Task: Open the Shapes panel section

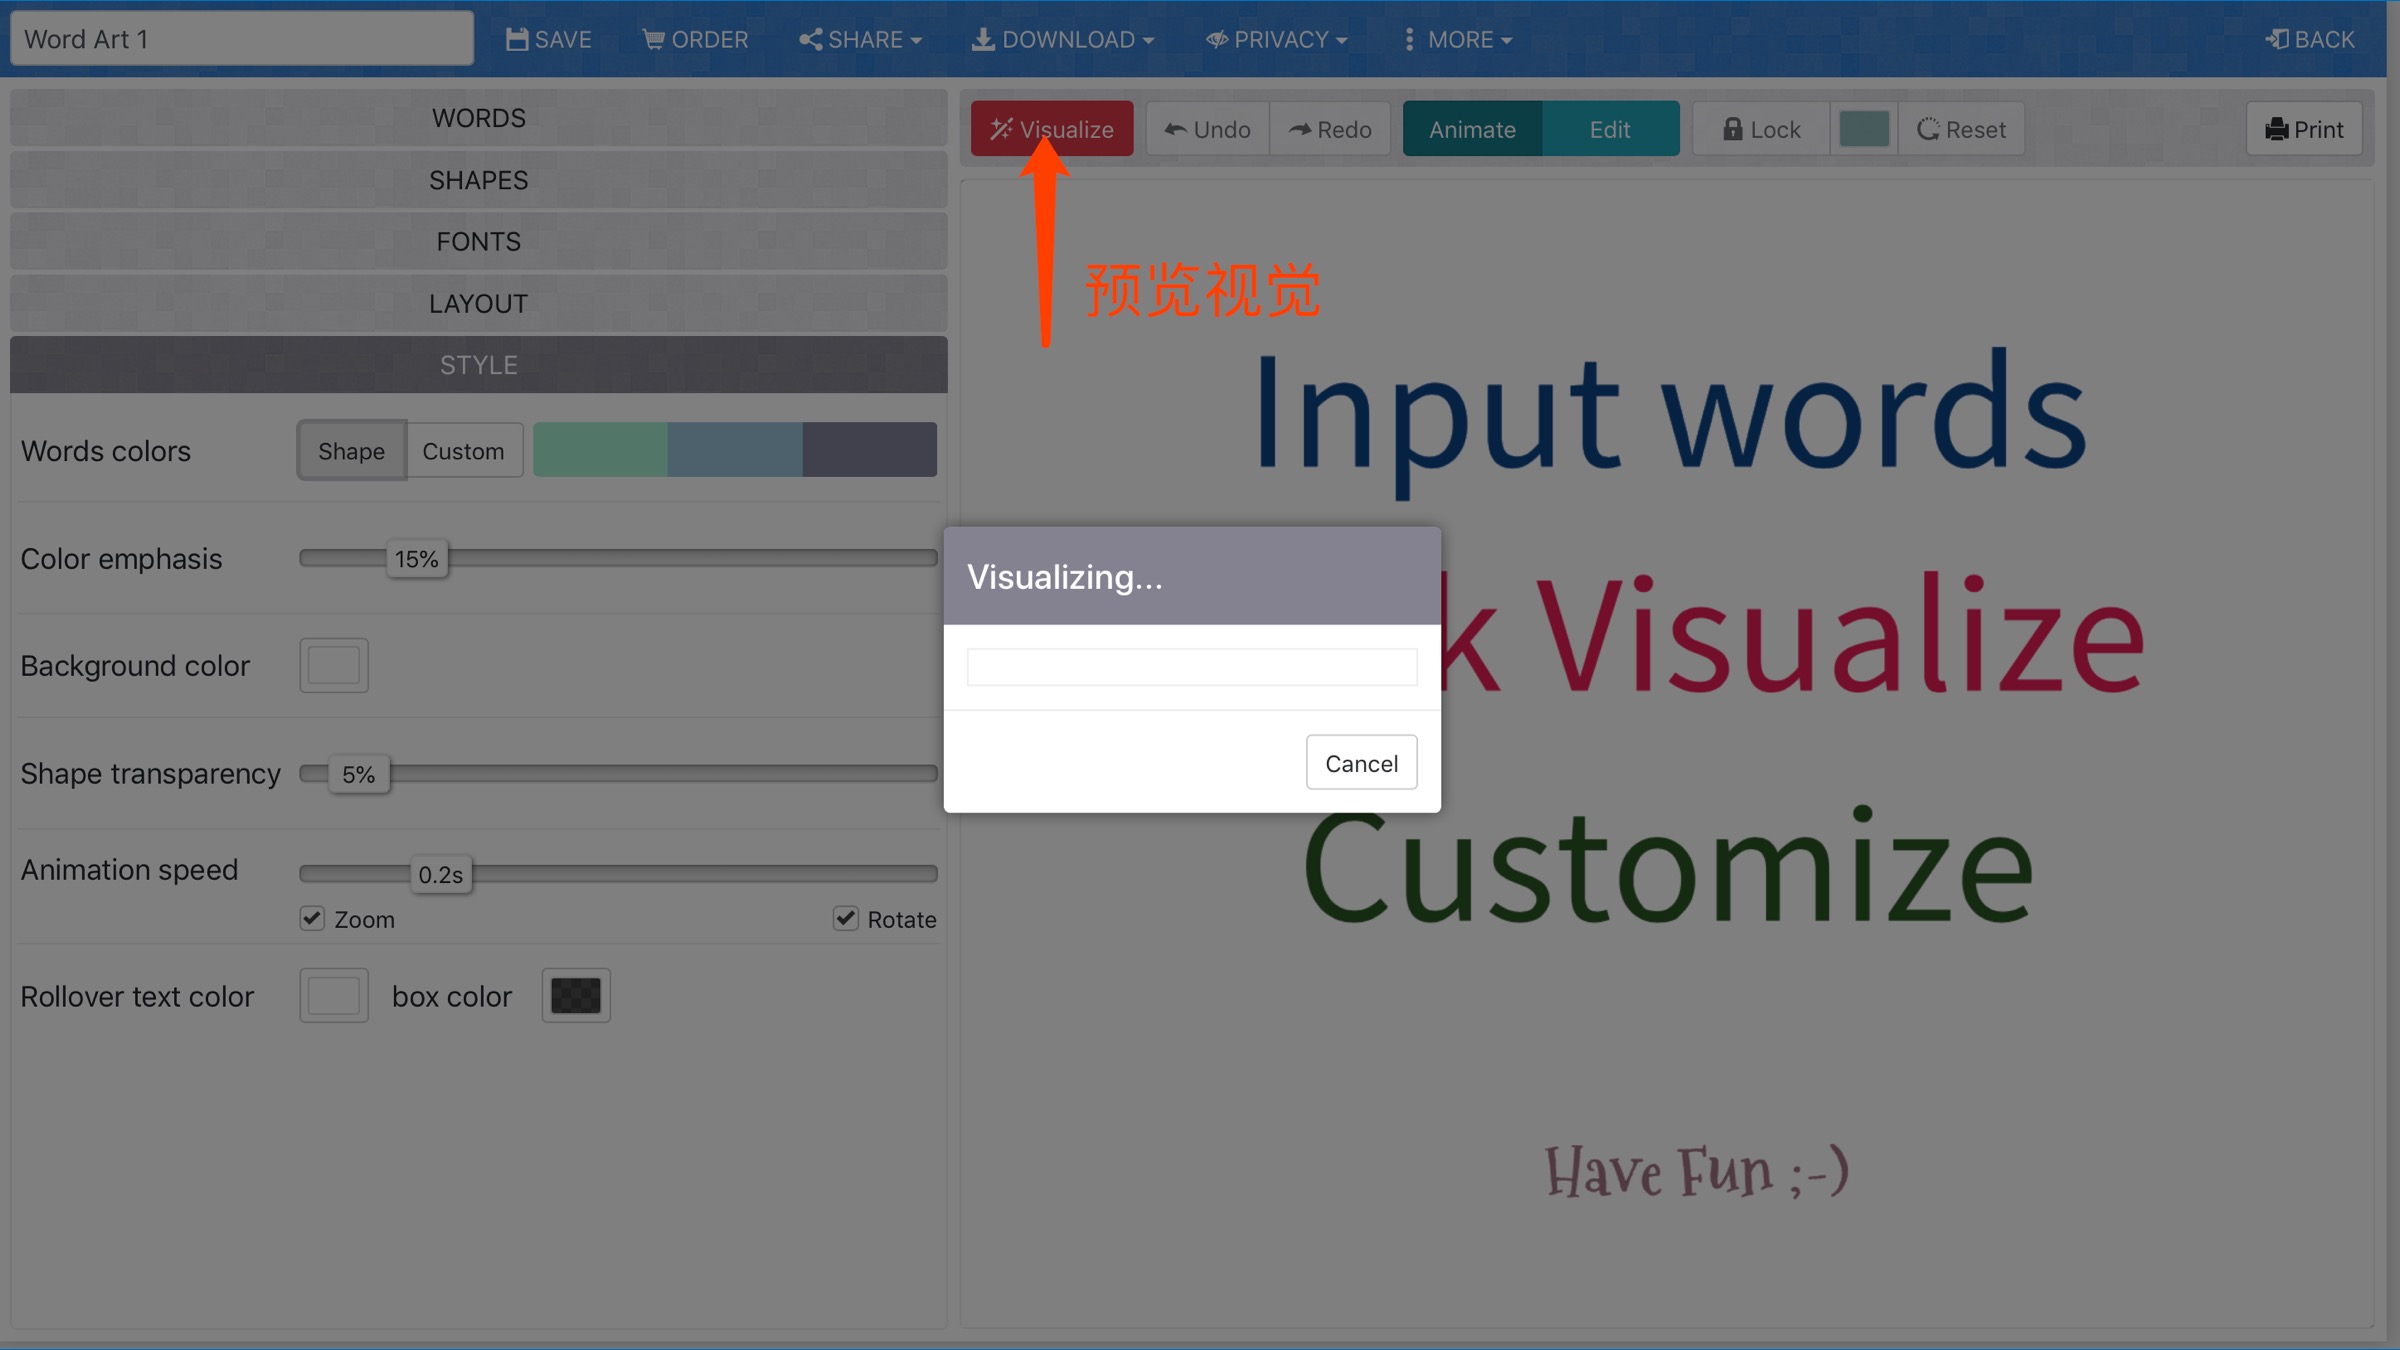Action: pyautogui.click(x=478, y=180)
